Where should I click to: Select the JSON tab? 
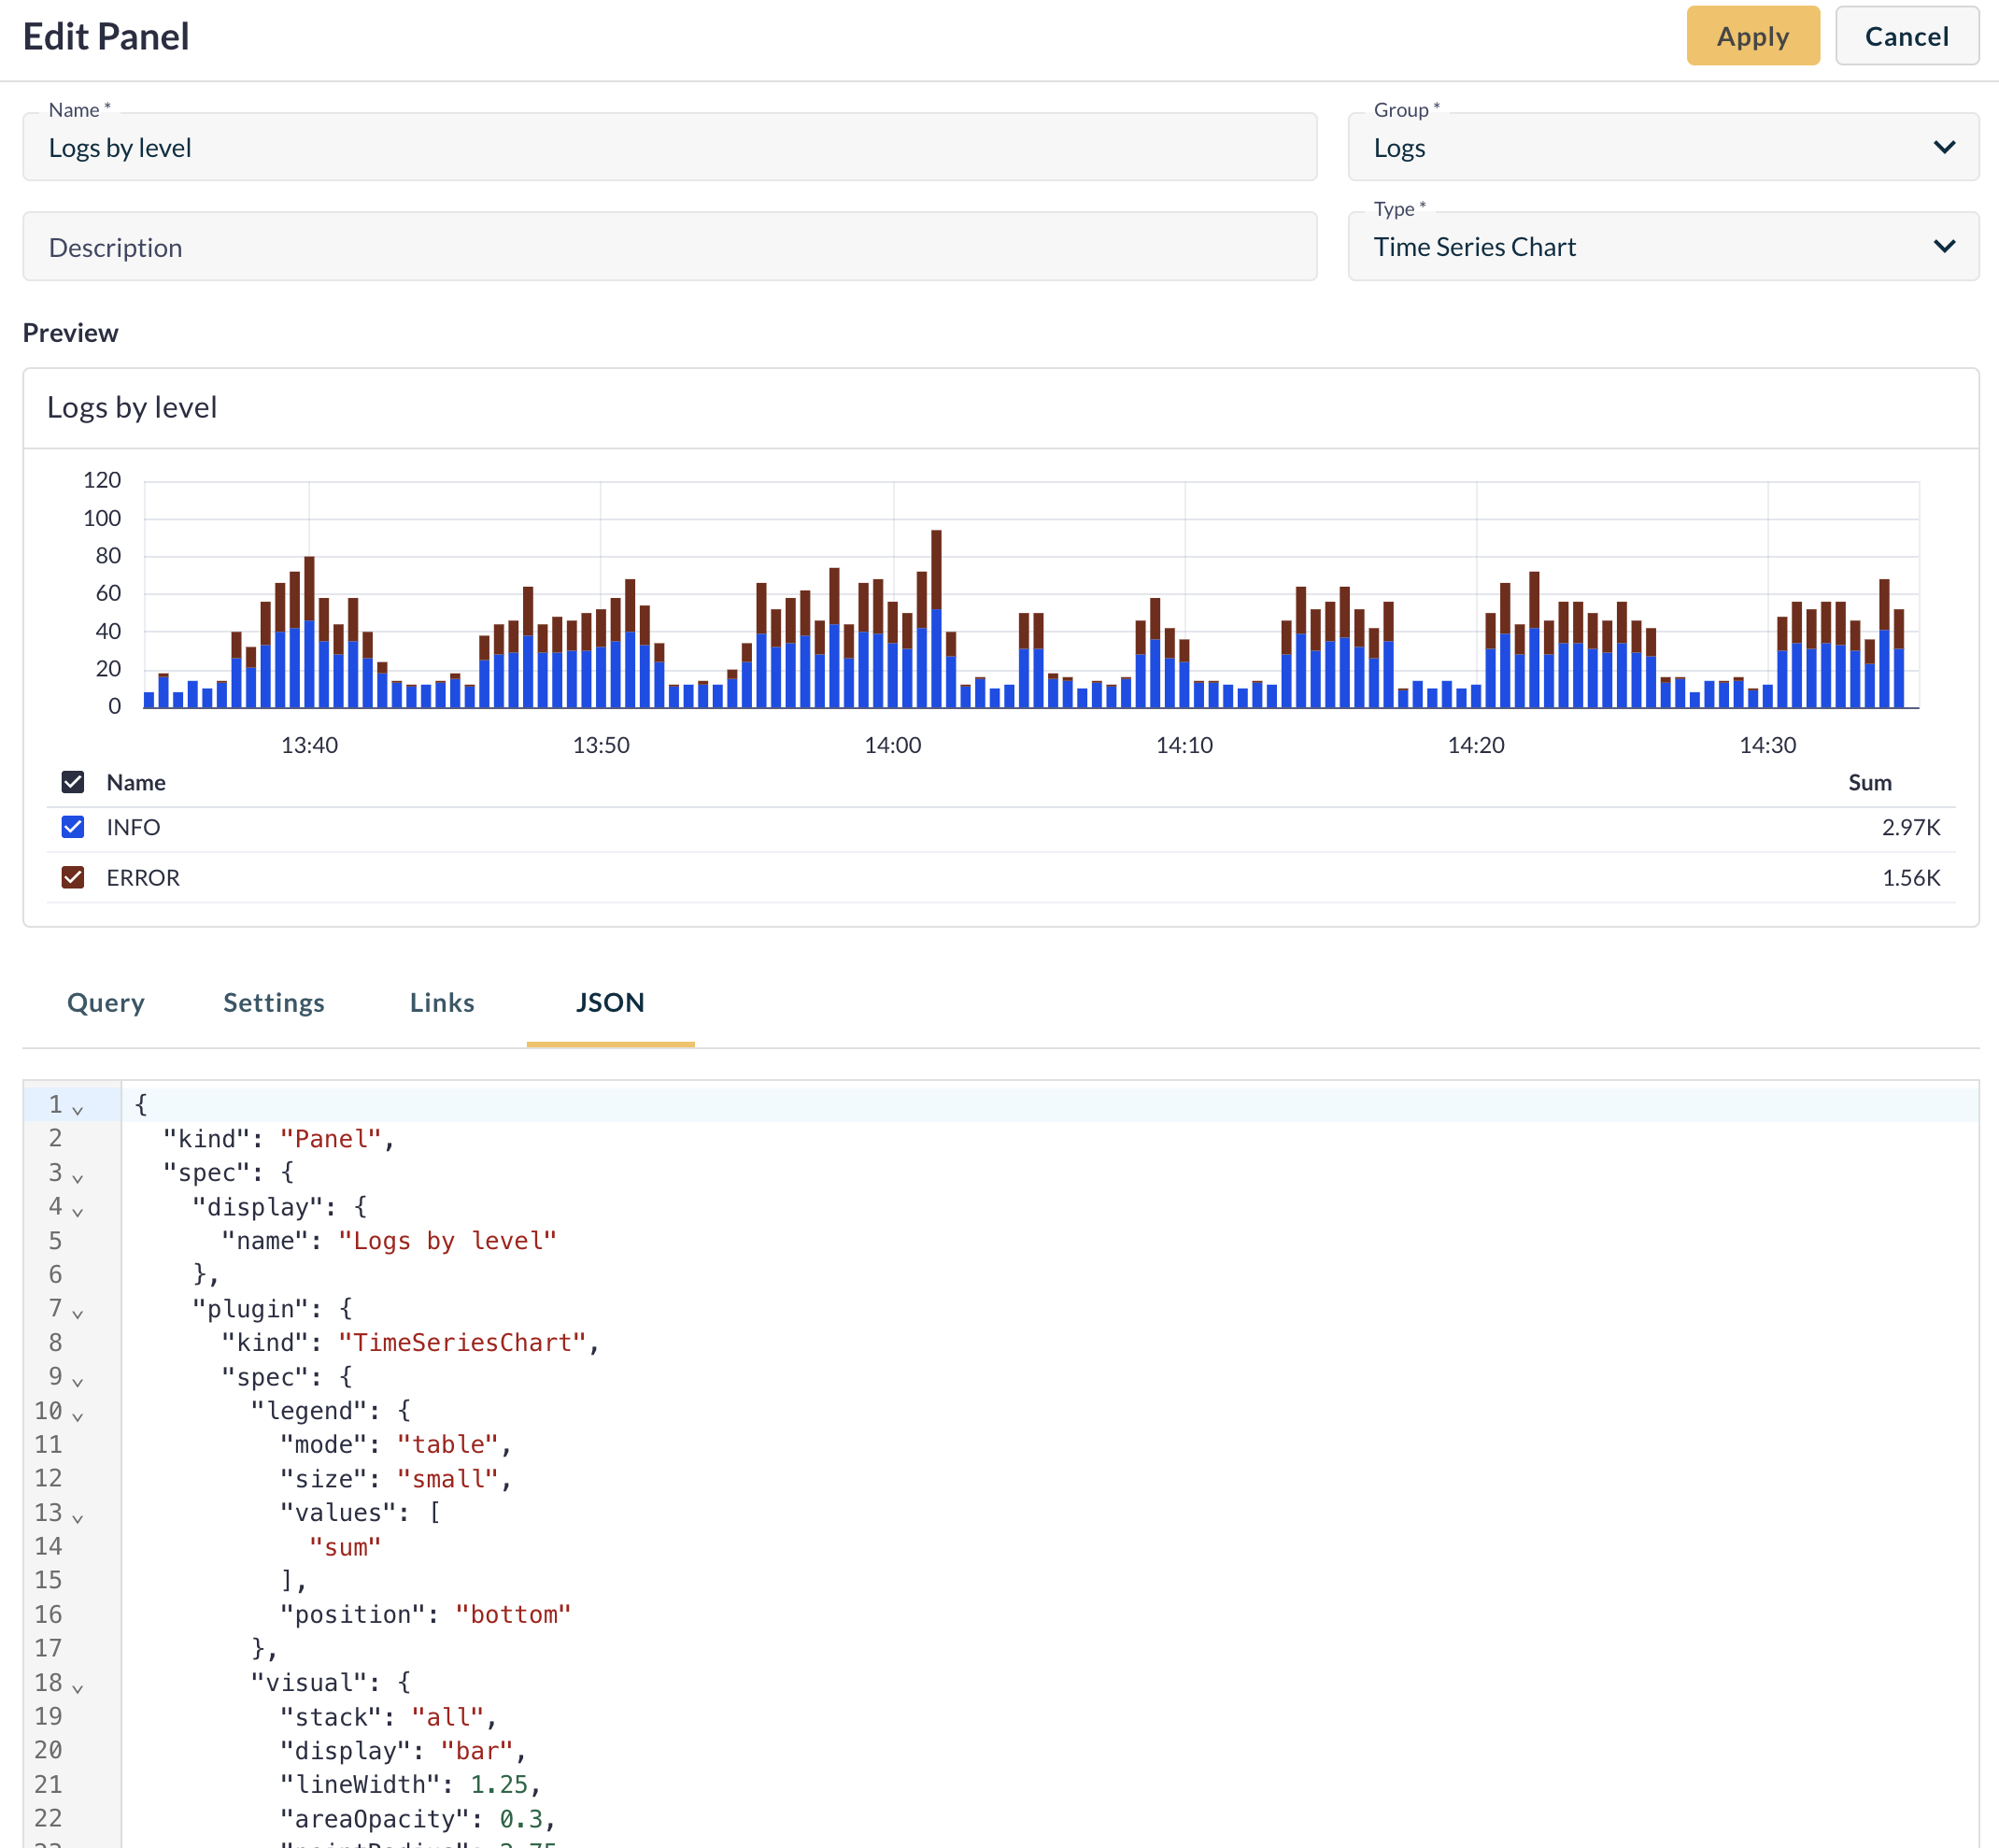[610, 1002]
